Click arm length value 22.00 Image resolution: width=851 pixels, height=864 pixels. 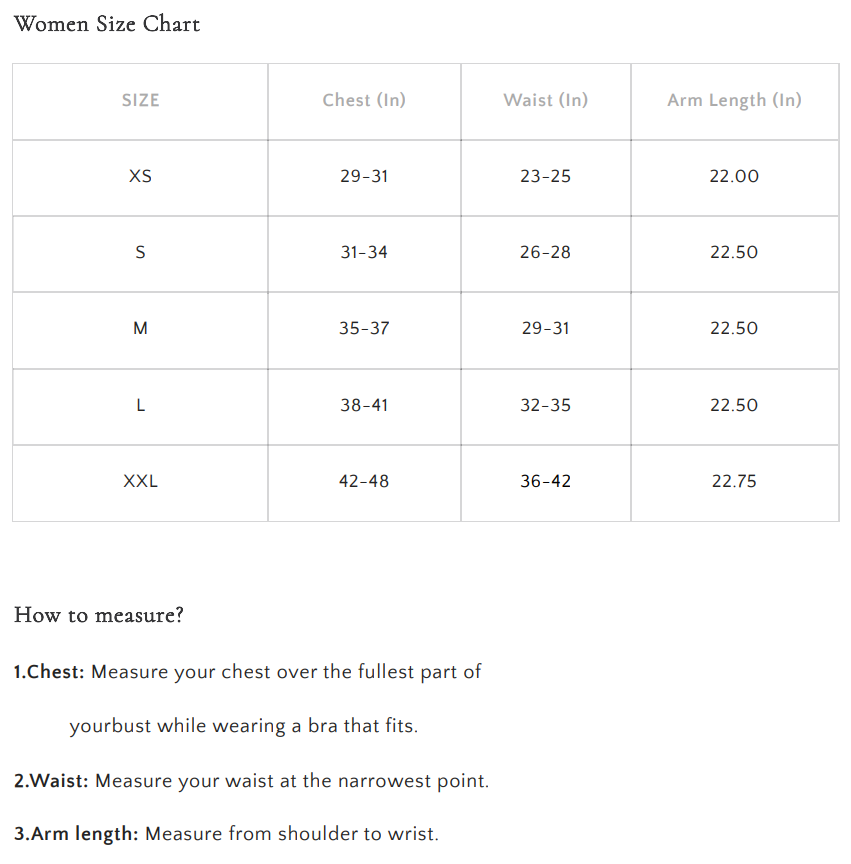(734, 176)
